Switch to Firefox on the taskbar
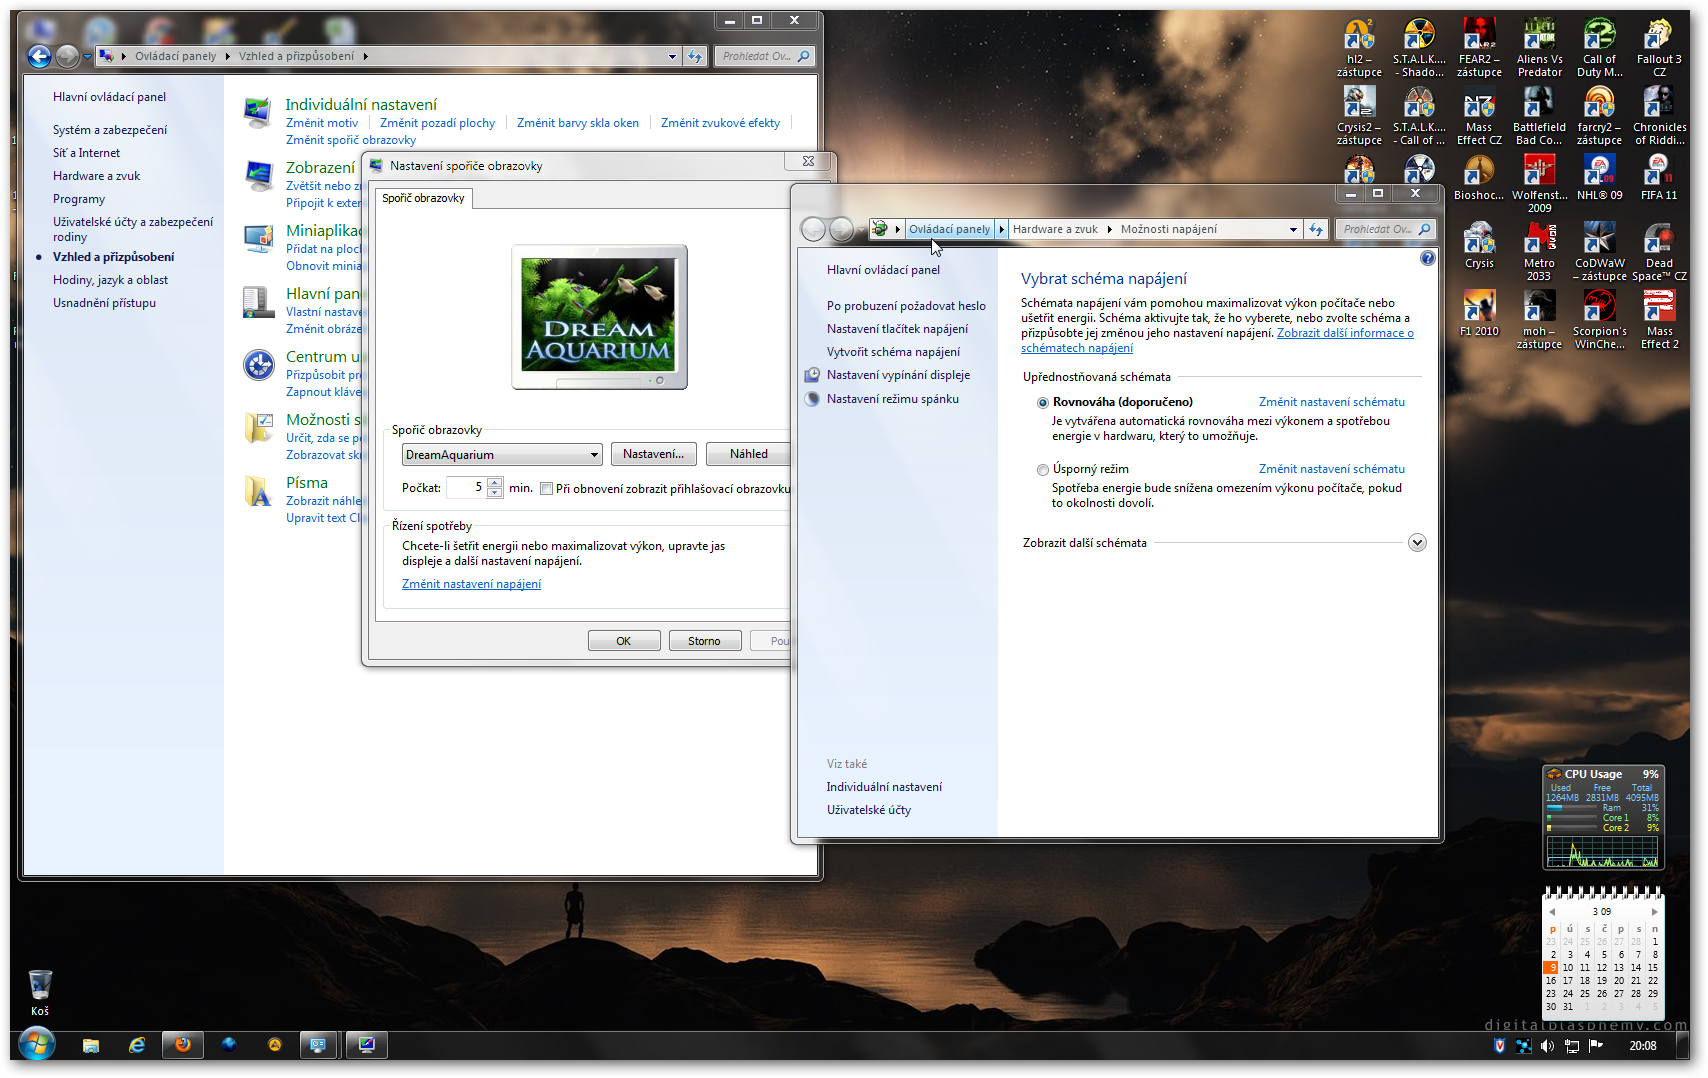 (183, 1045)
